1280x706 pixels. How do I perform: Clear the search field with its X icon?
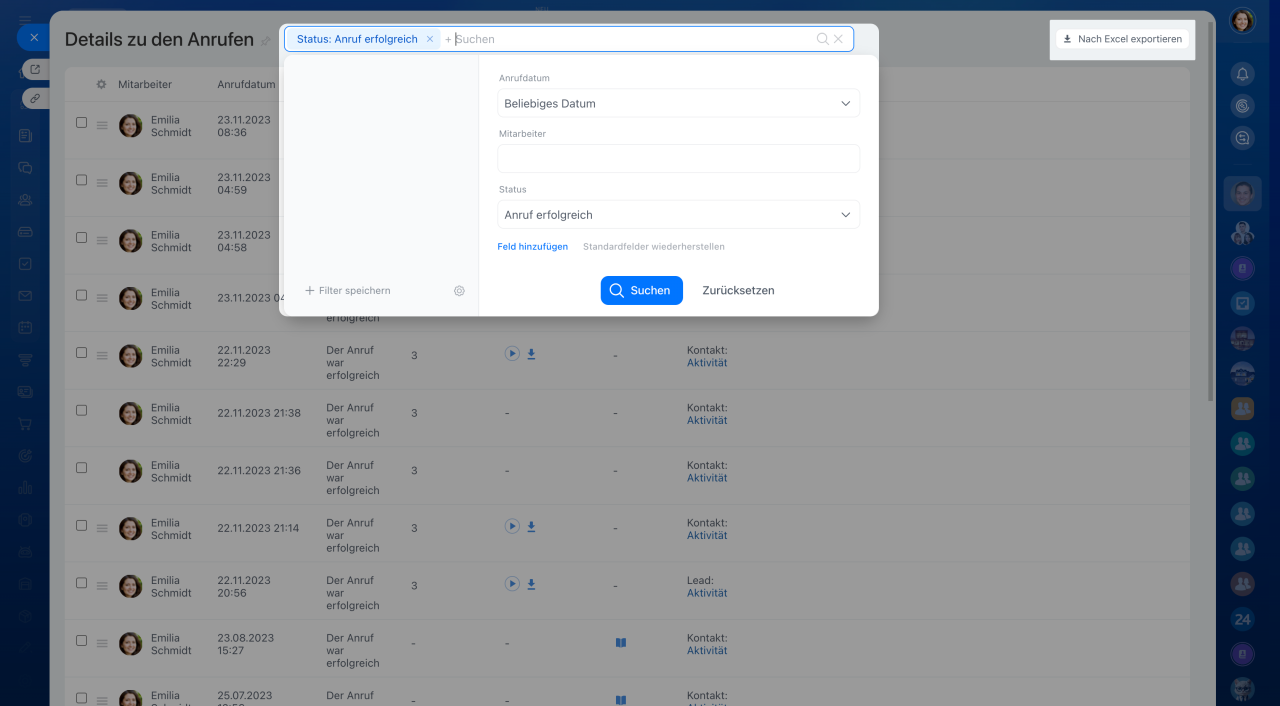pyautogui.click(x=838, y=39)
